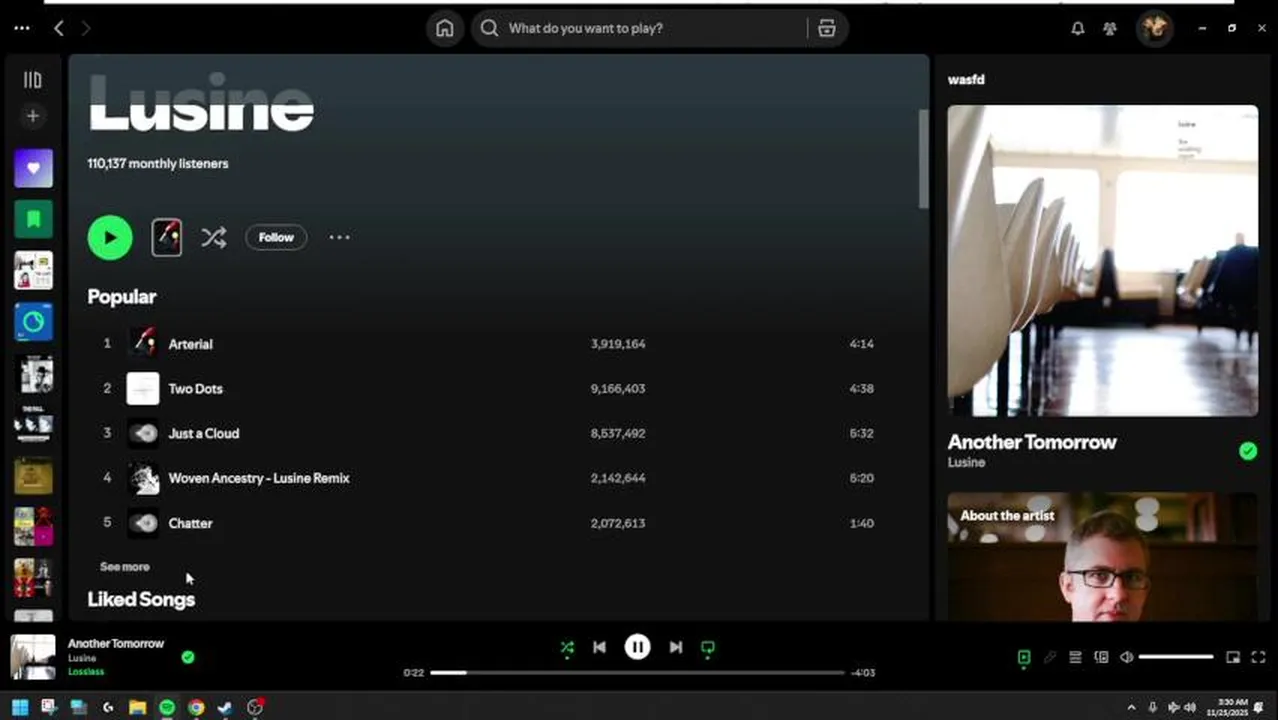
Task: Open the Windows Start menu
Action: click(x=20, y=707)
